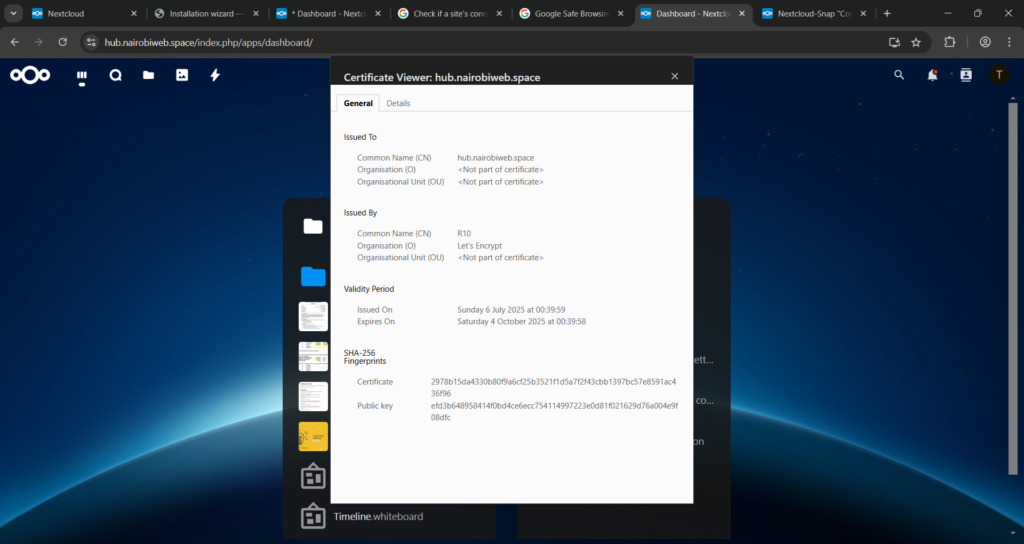The height and width of the screenshot is (544, 1024).
Task: Open the white folder icon in files widget
Action: click(313, 226)
